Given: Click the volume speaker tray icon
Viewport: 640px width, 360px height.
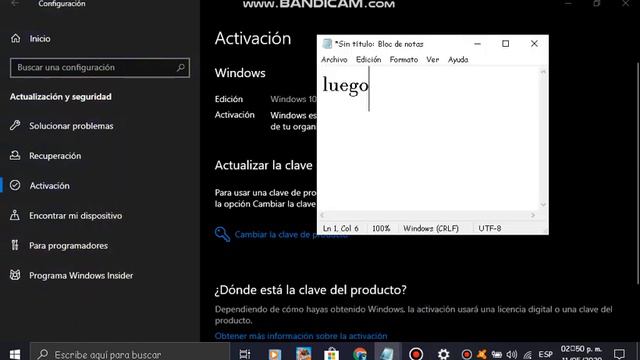Looking at the screenshot, I should (x=512, y=354).
